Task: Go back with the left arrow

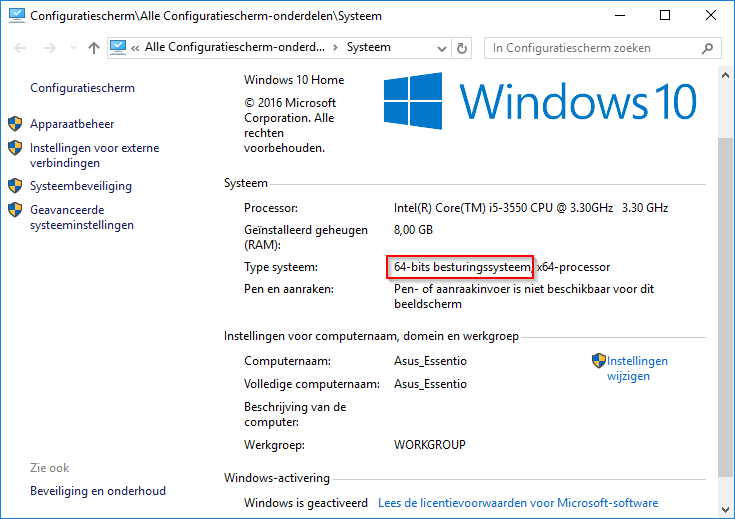Action: coord(20,48)
